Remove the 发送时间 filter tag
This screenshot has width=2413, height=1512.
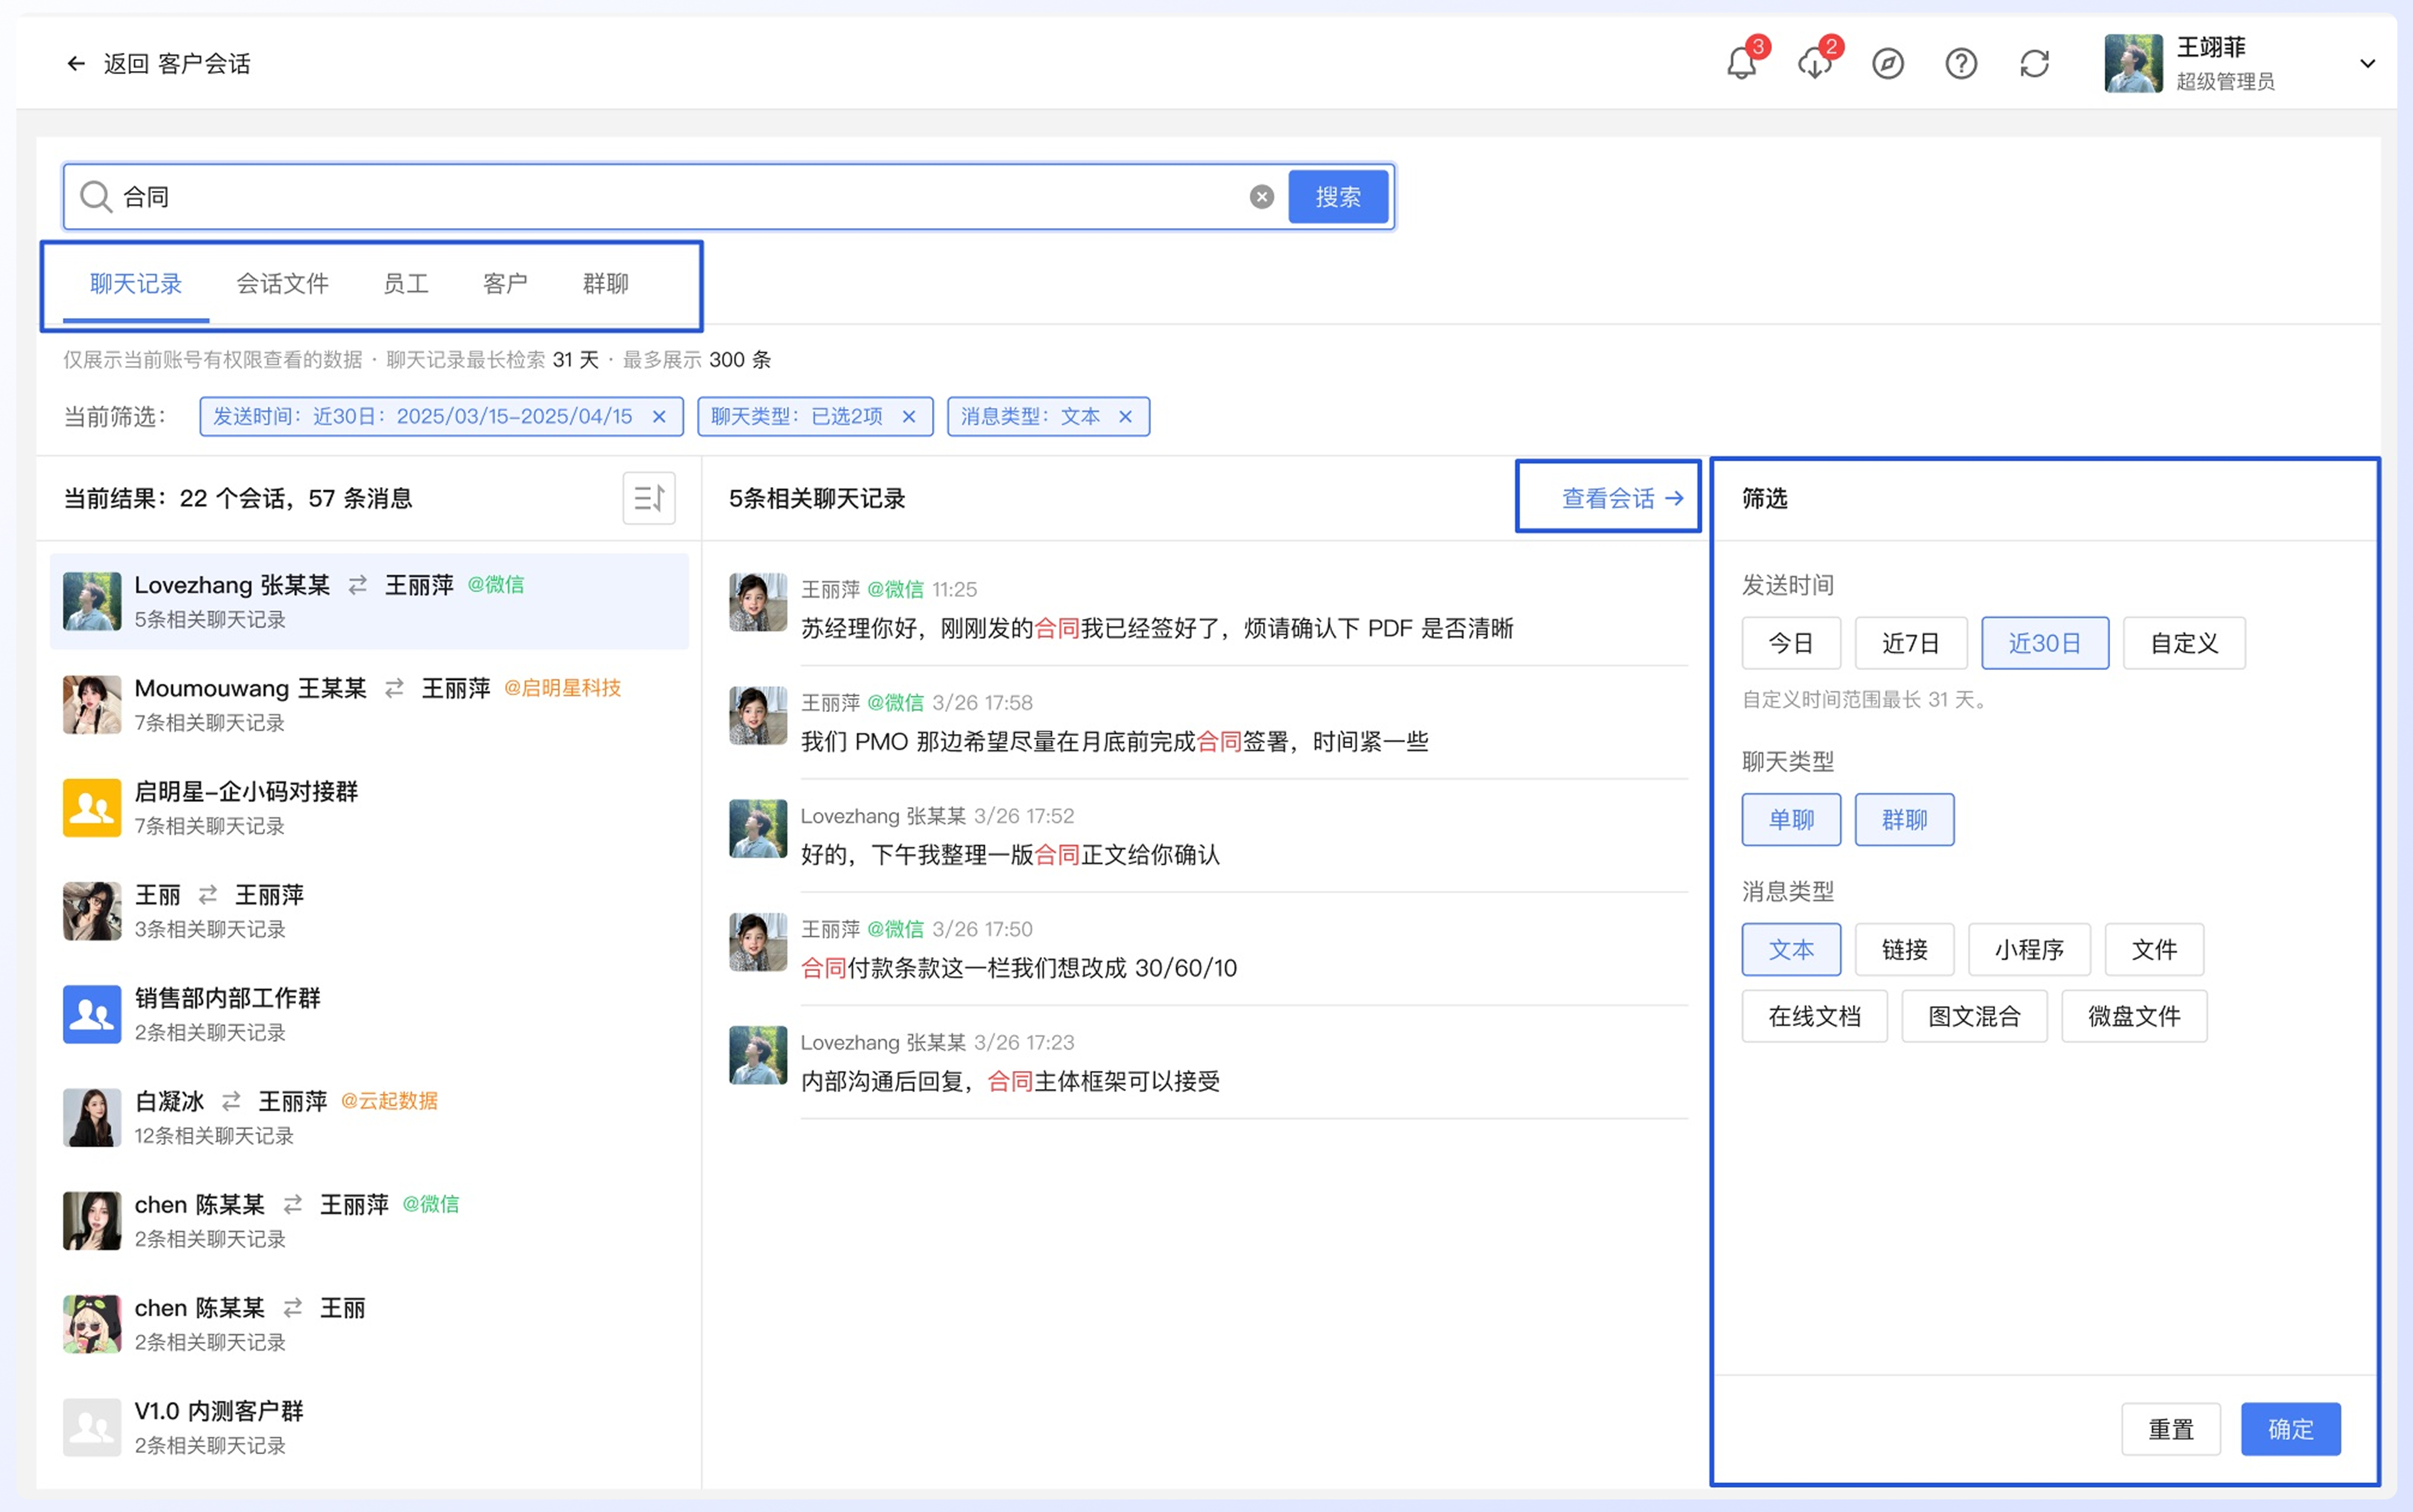point(659,417)
